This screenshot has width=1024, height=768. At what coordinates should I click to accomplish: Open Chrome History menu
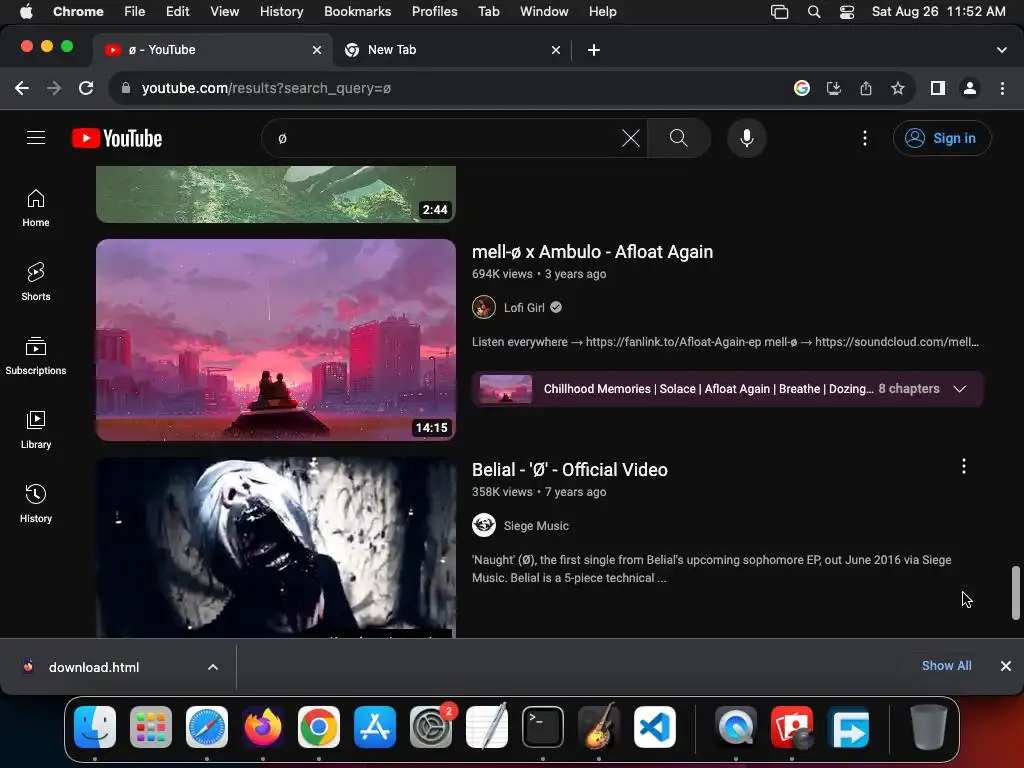[x=281, y=11]
